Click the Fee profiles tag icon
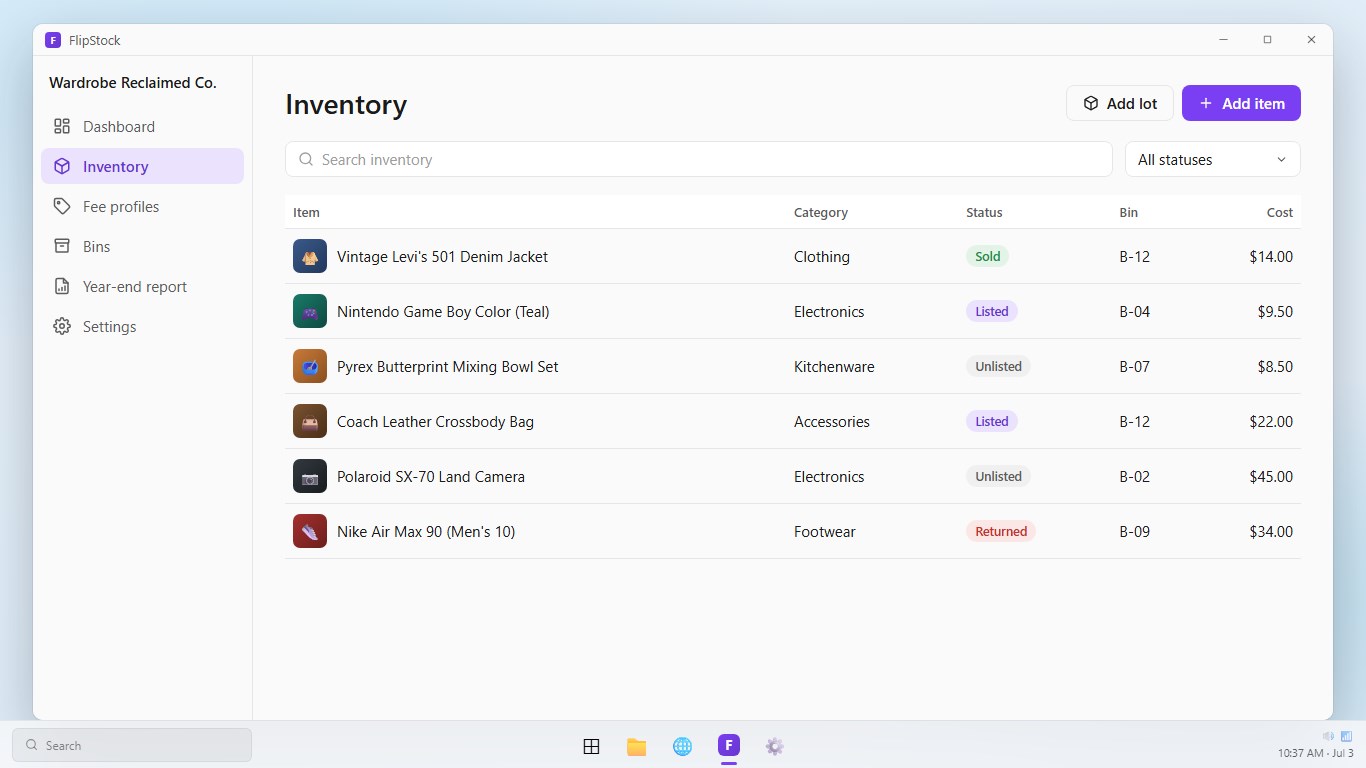Viewport: 1366px width, 768px height. (x=62, y=206)
